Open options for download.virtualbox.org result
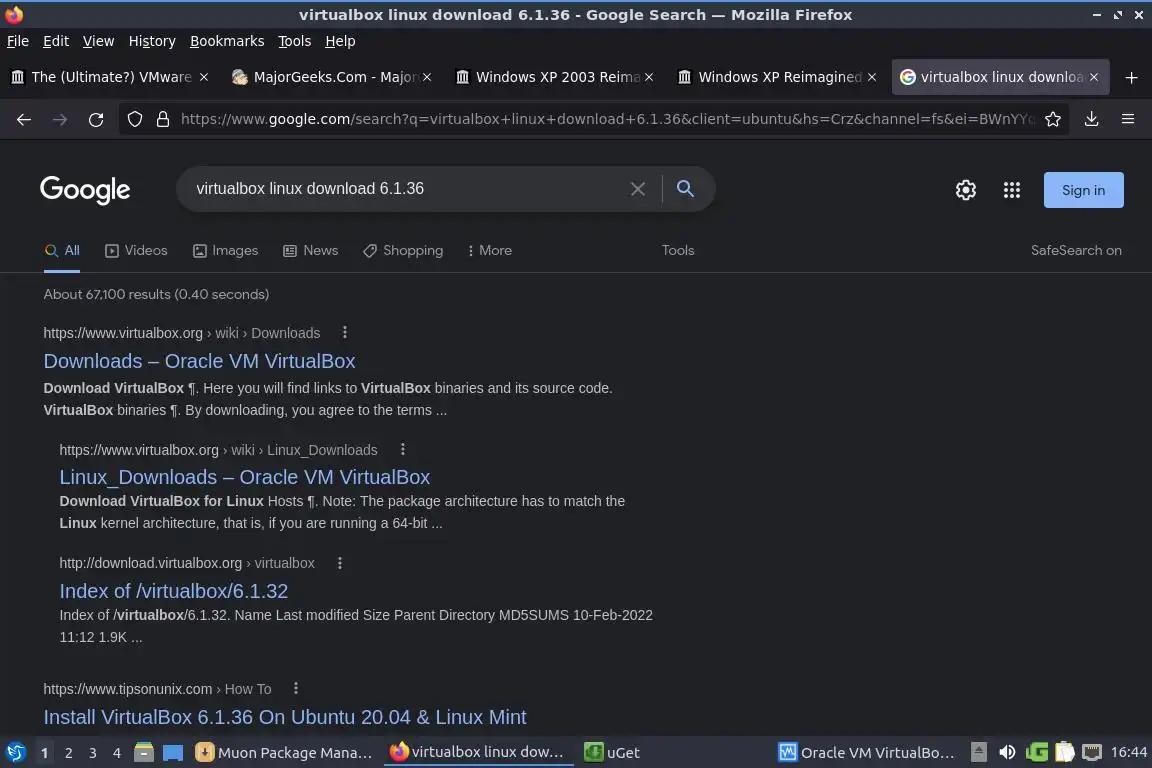The height and width of the screenshot is (768, 1152). (x=339, y=563)
